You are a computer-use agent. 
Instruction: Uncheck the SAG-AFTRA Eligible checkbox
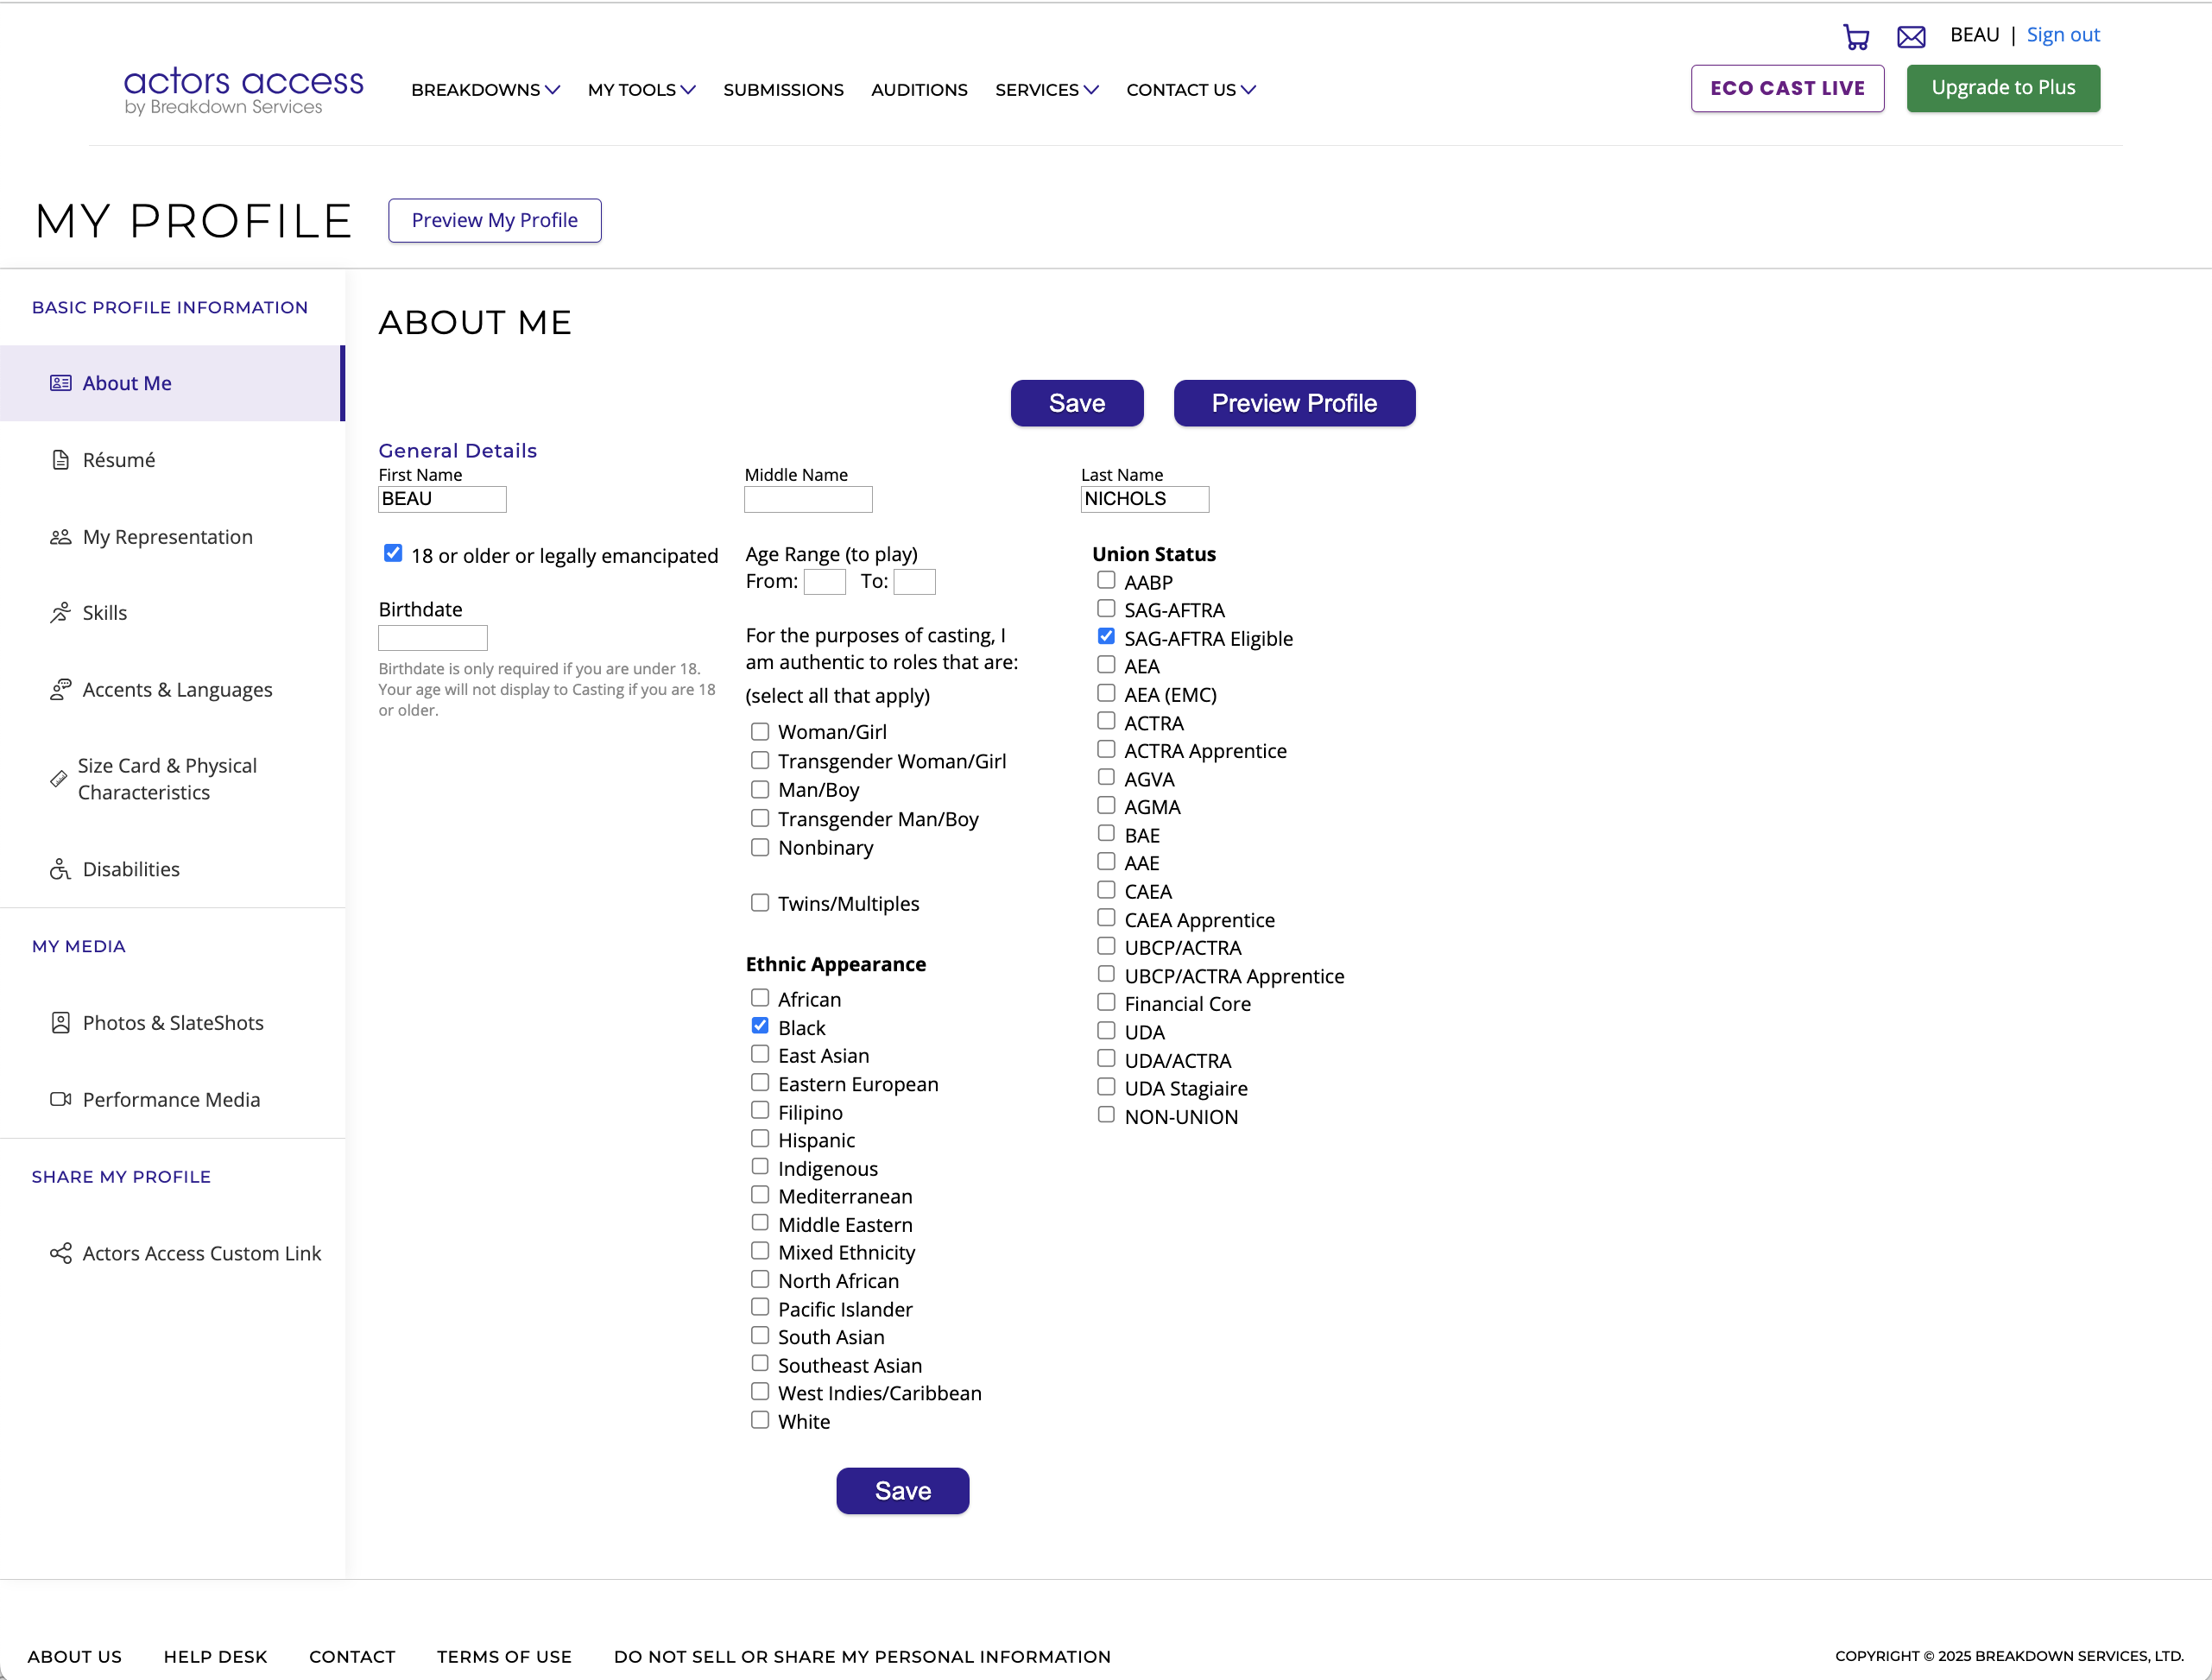click(x=1106, y=637)
